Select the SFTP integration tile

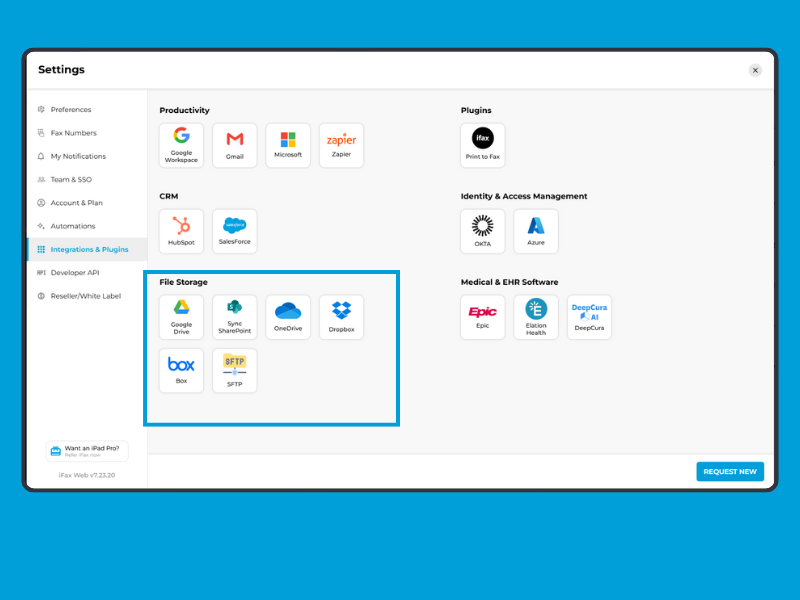pyautogui.click(x=235, y=370)
